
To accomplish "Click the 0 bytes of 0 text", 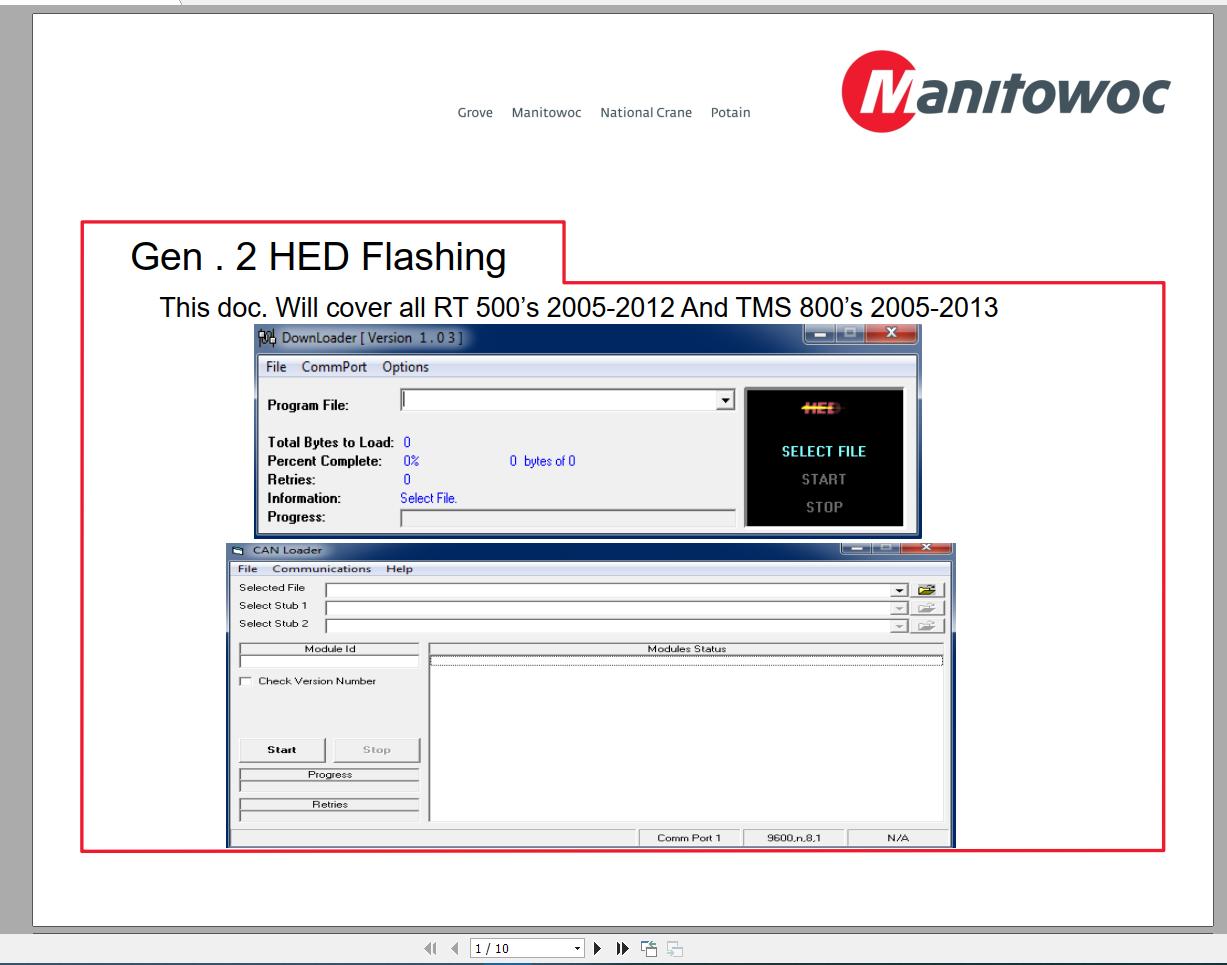I will pos(542,461).
